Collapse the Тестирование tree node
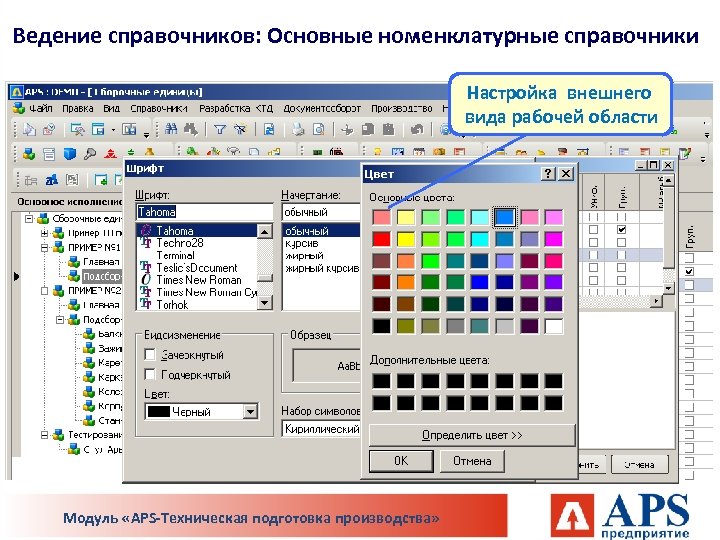 [x=45, y=434]
